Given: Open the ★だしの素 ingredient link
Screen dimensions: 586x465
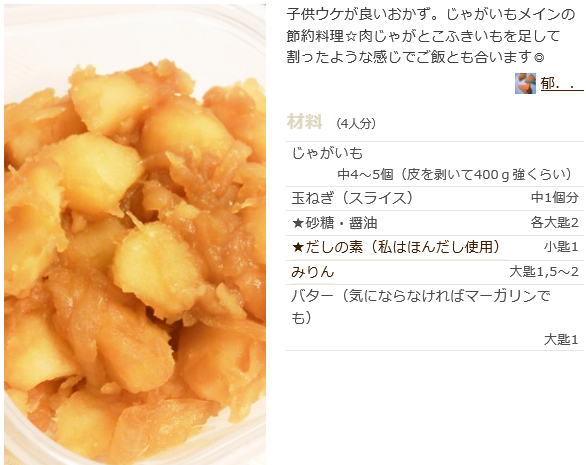Looking at the screenshot, I should tap(395, 247).
